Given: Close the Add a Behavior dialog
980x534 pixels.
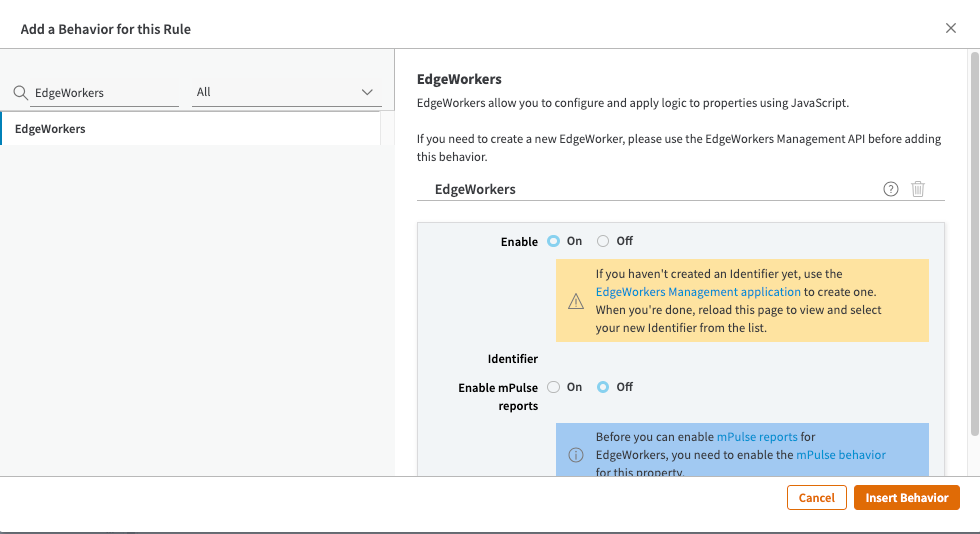Looking at the screenshot, I should (951, 28).
